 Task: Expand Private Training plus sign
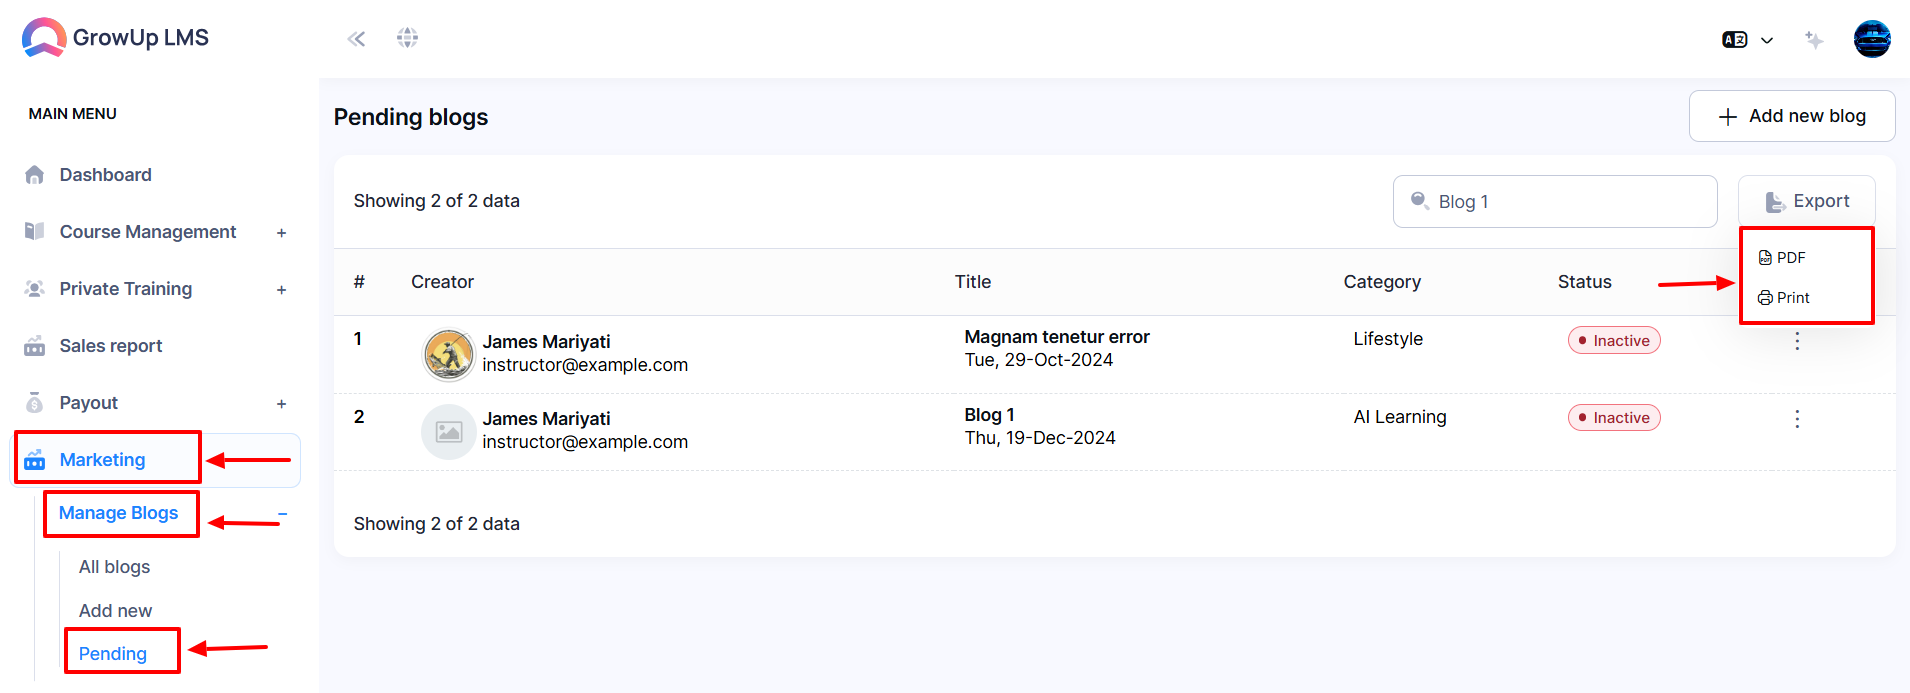[281, 290]
